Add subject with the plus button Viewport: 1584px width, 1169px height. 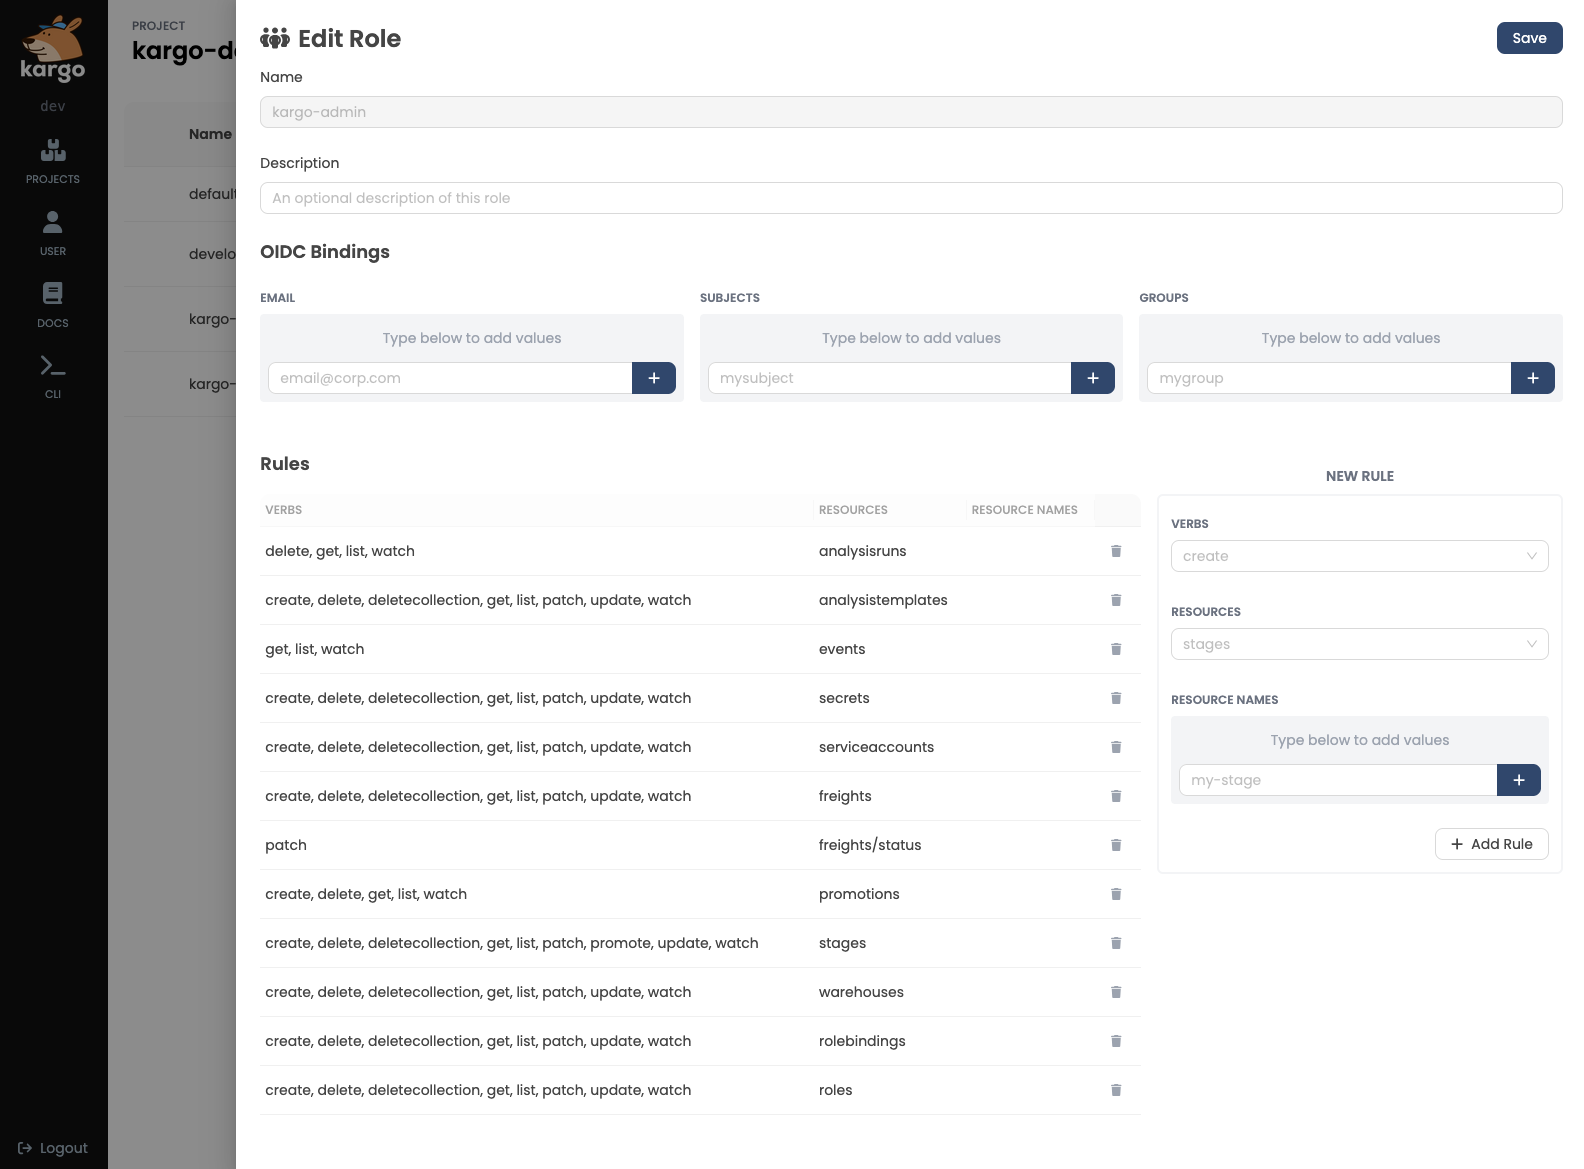[1093, 378]
